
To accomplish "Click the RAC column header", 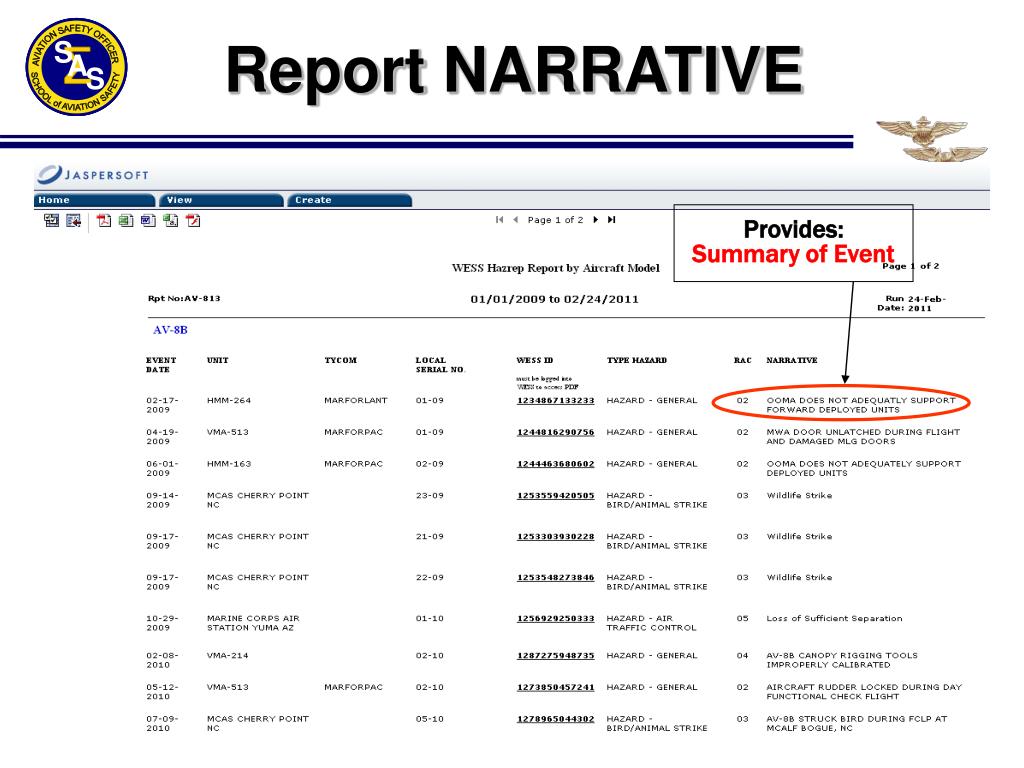I will point(743,360).
